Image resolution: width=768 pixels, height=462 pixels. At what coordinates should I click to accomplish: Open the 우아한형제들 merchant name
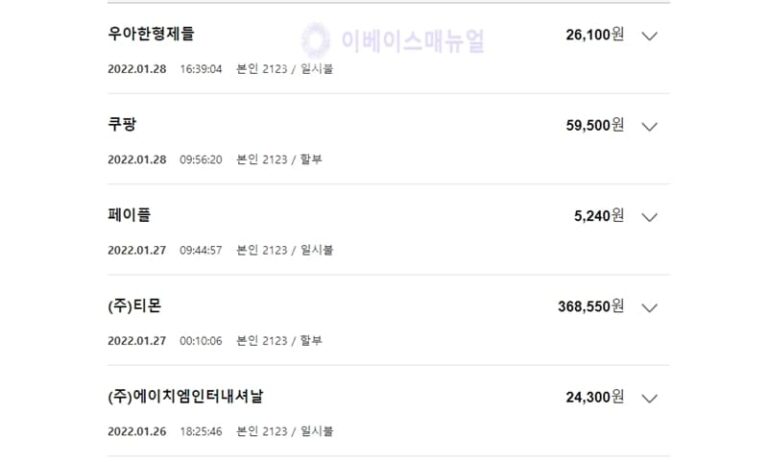coord(151,33)
